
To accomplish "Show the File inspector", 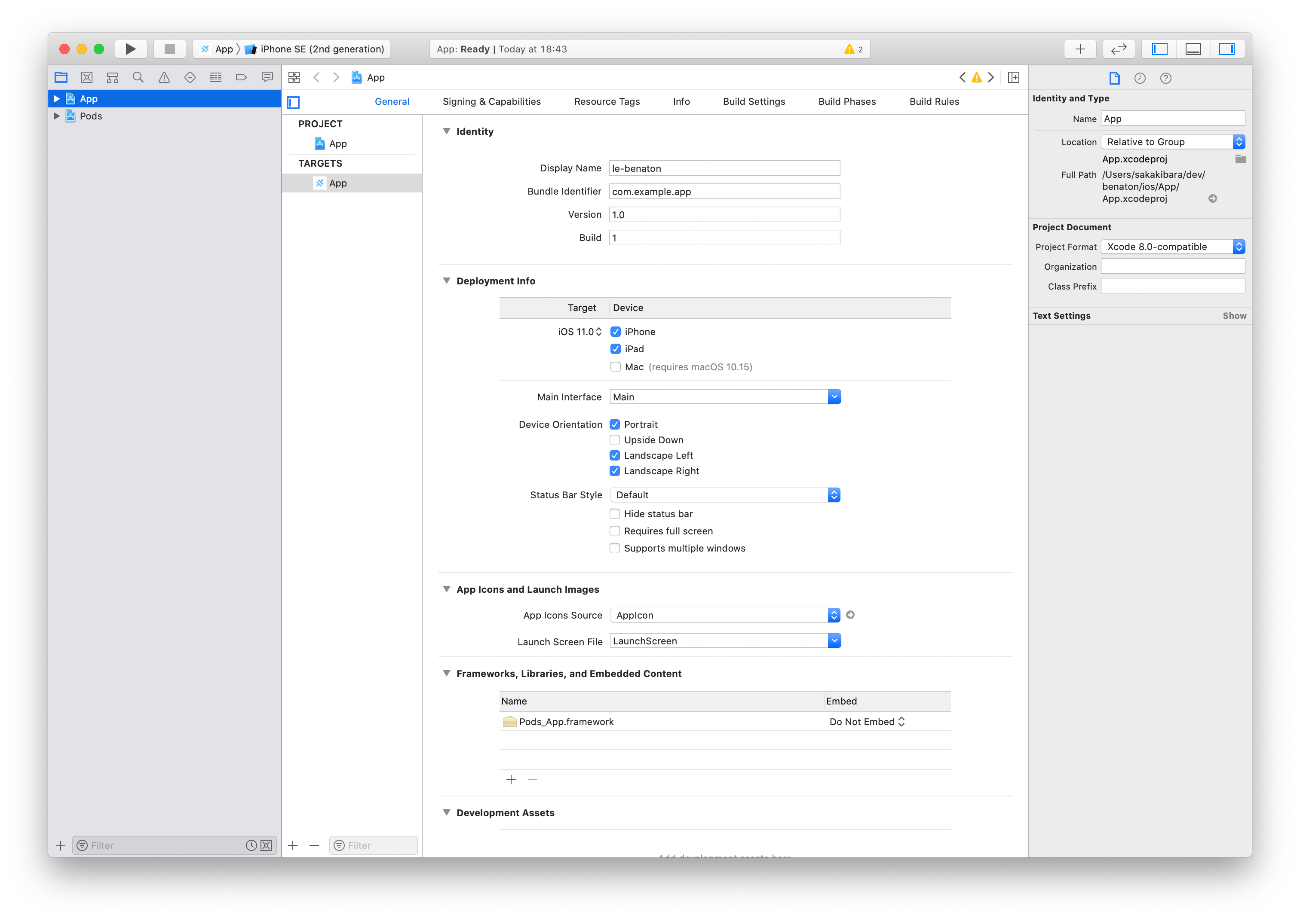I will point(1114,78).
